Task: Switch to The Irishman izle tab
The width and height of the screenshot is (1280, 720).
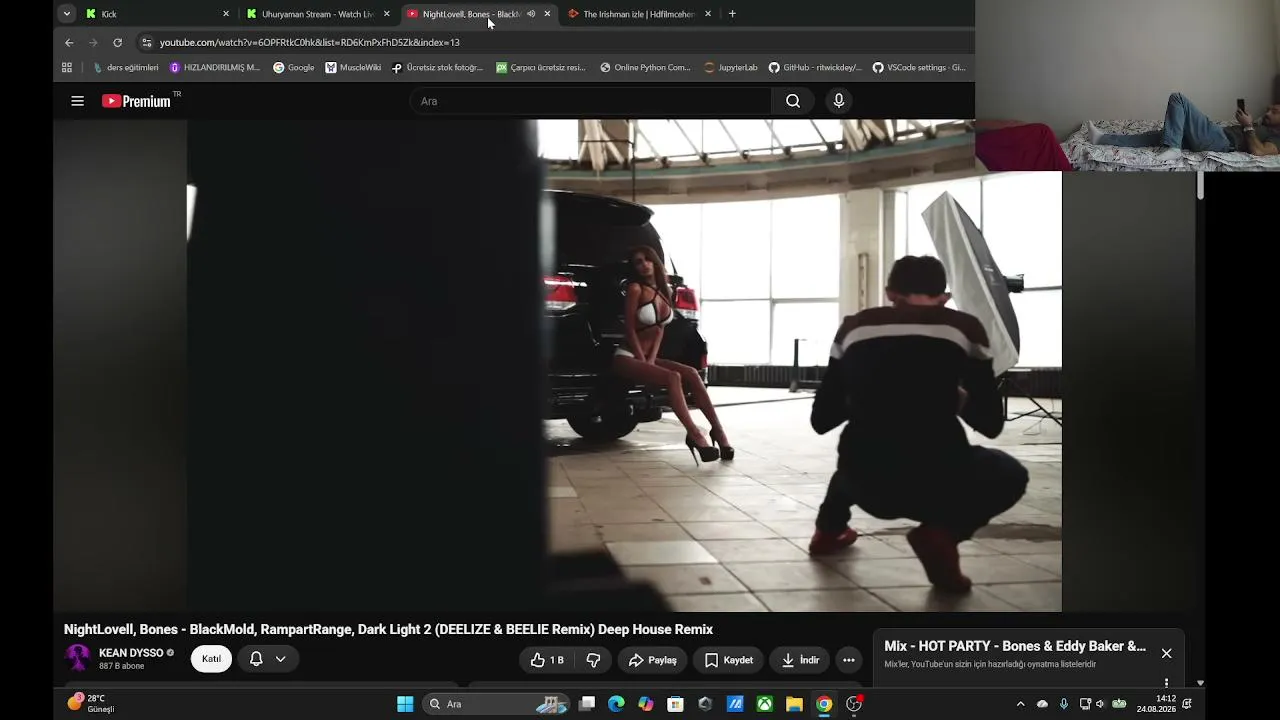Action: click(638, 14)
